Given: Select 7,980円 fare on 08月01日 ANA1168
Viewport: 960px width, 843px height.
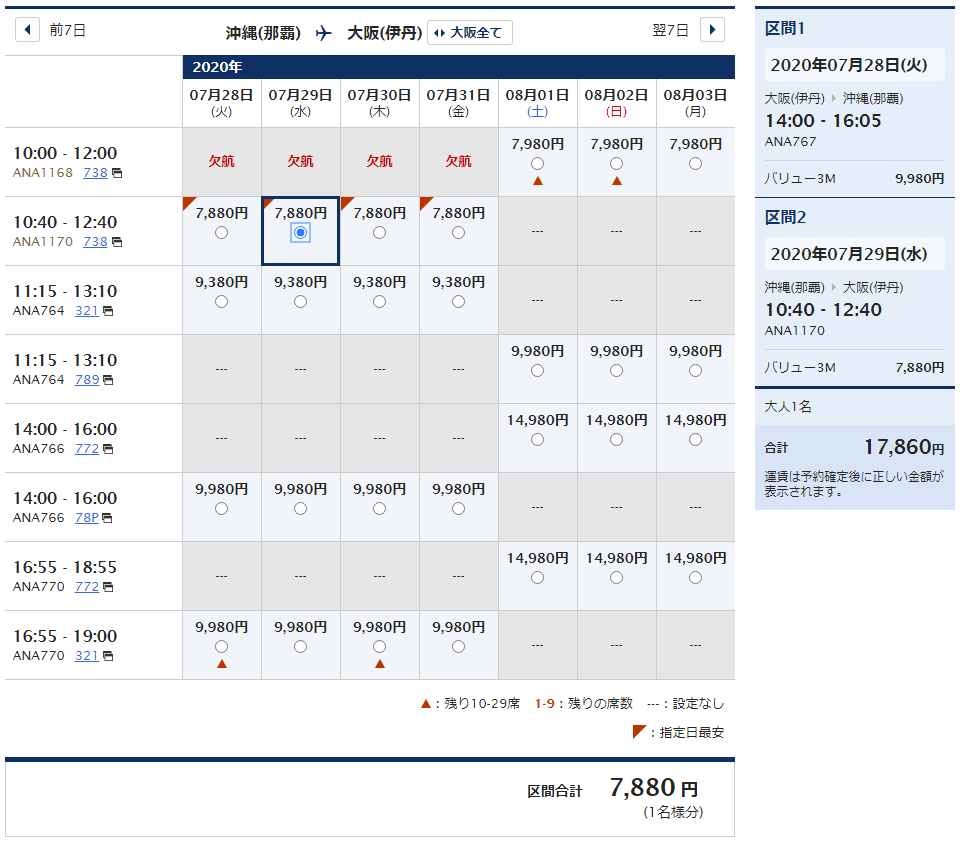Looking at the screenshot, I should 537,163.
